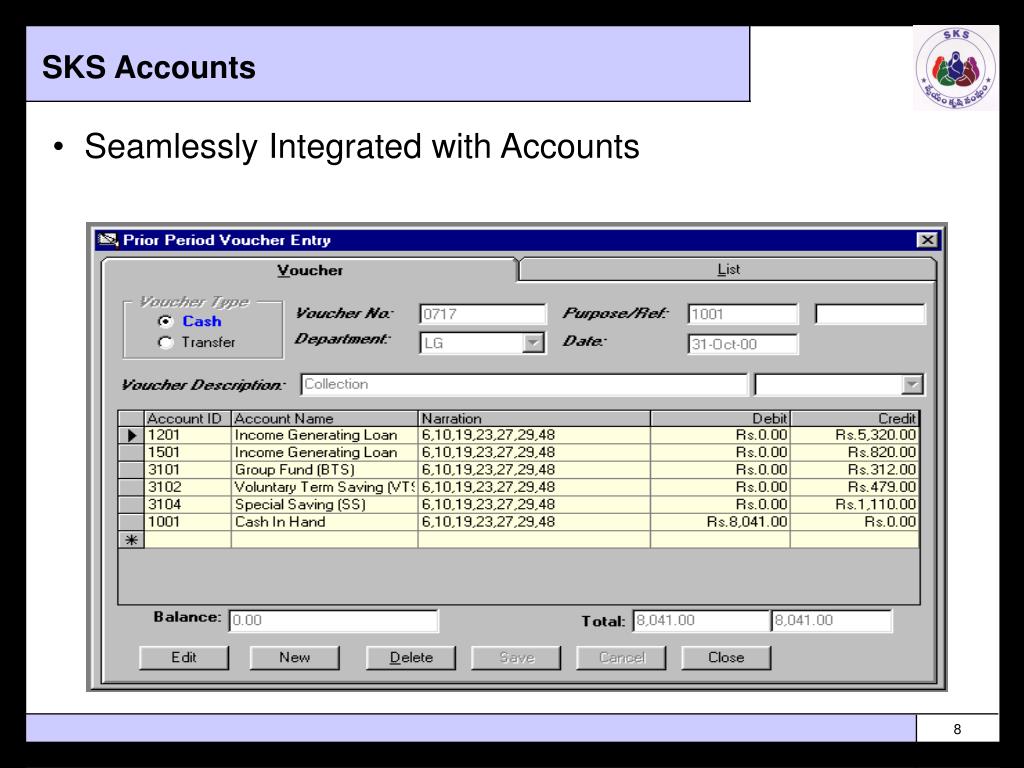Click the Debit column header
Screen dimensions: 1024x768
[720, 419]
